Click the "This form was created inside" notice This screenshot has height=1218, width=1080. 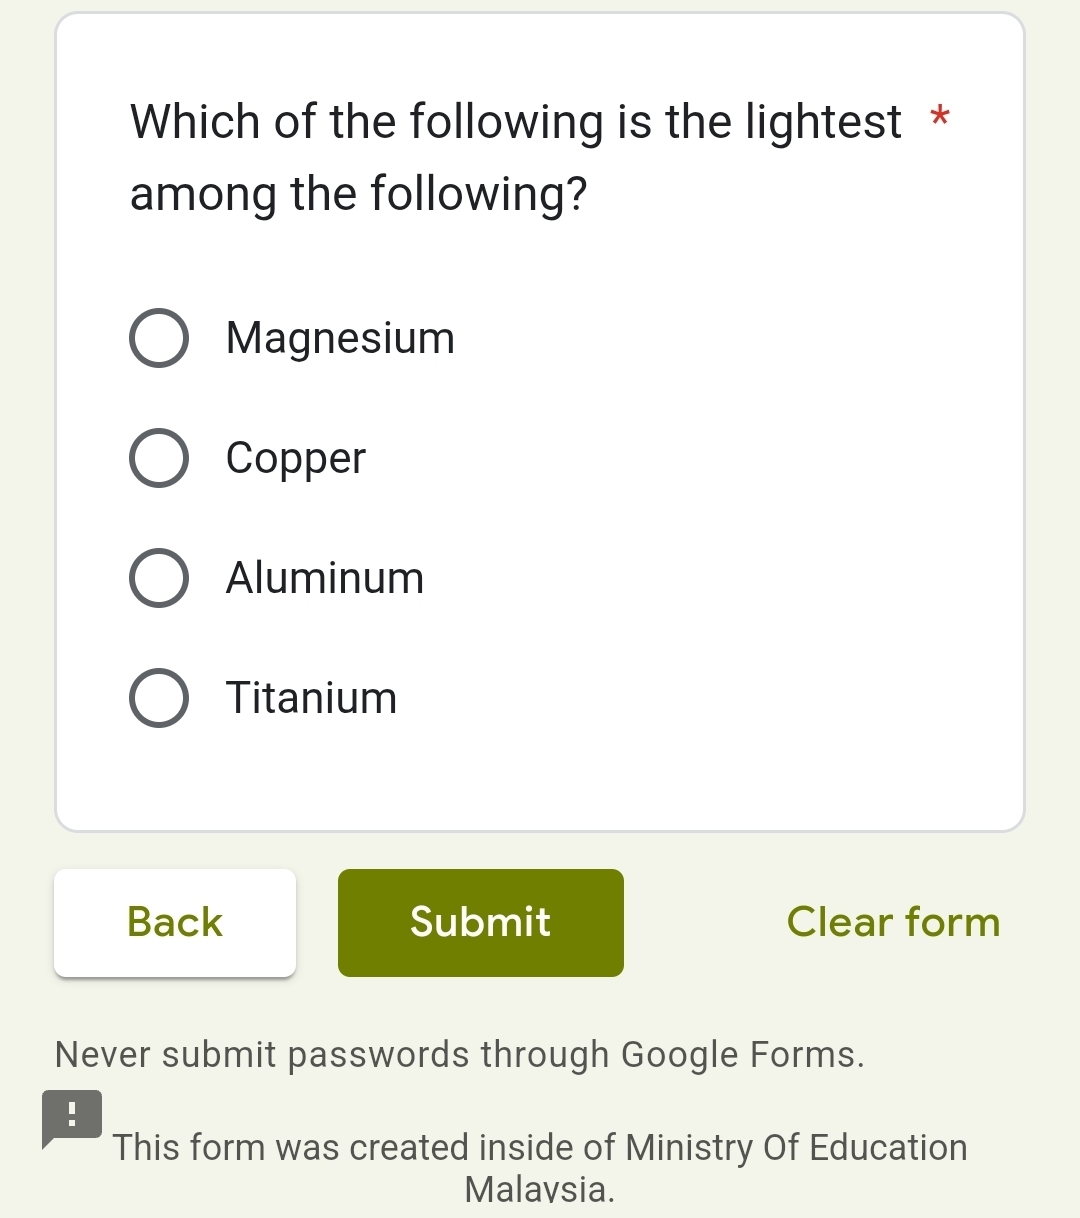(540, 1147)
